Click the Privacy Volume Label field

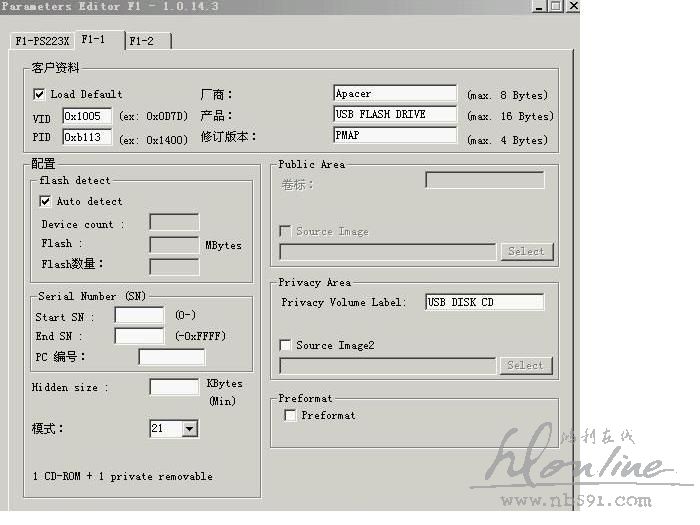point(484,302)
